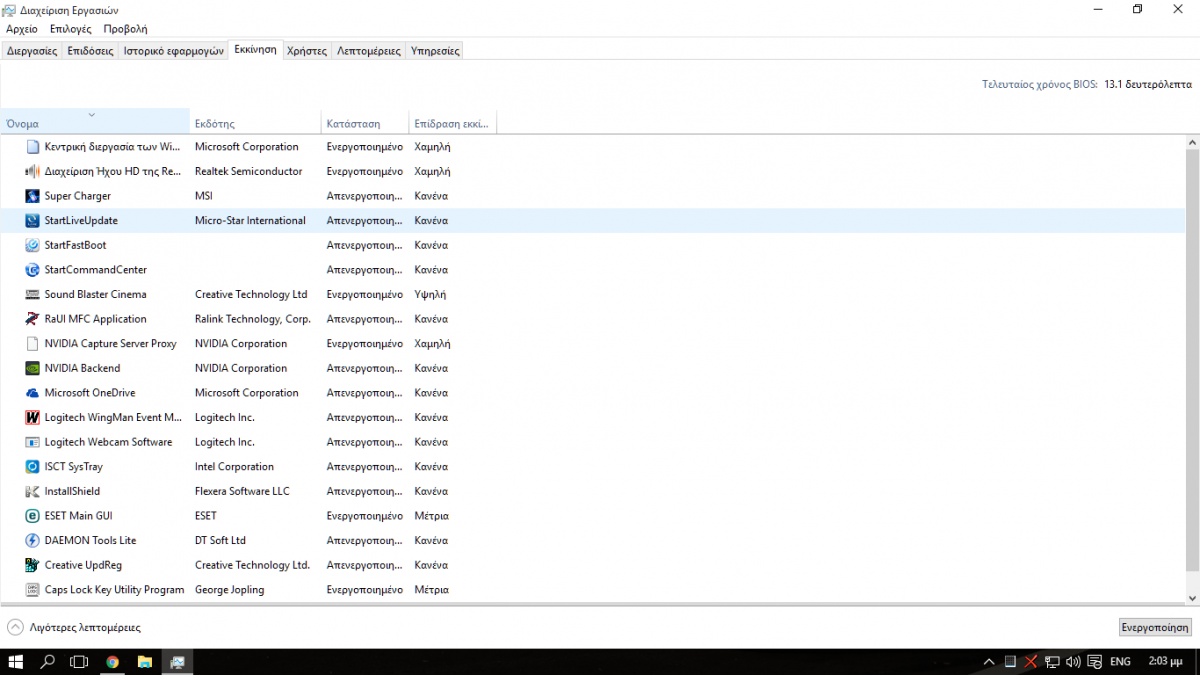Viewport: 1200px width, 675px height.
Task: Select the Microsoft OneDrive name text
Action: (x=90, y=393)
